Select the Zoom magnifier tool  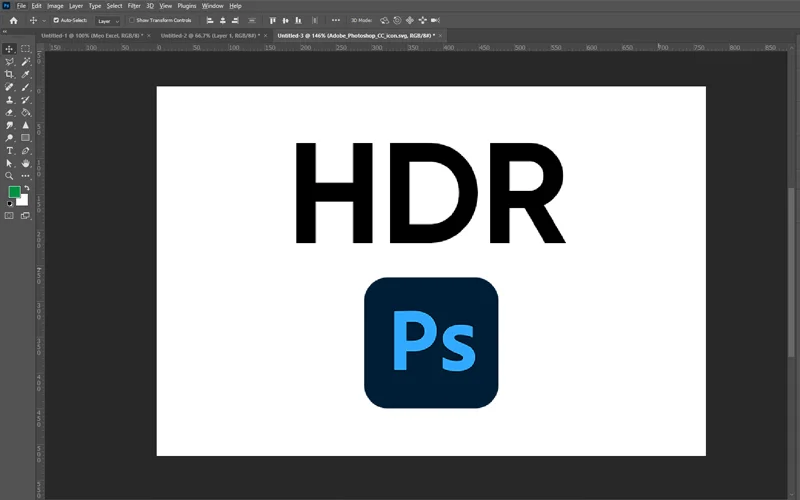tap(9, 176)
